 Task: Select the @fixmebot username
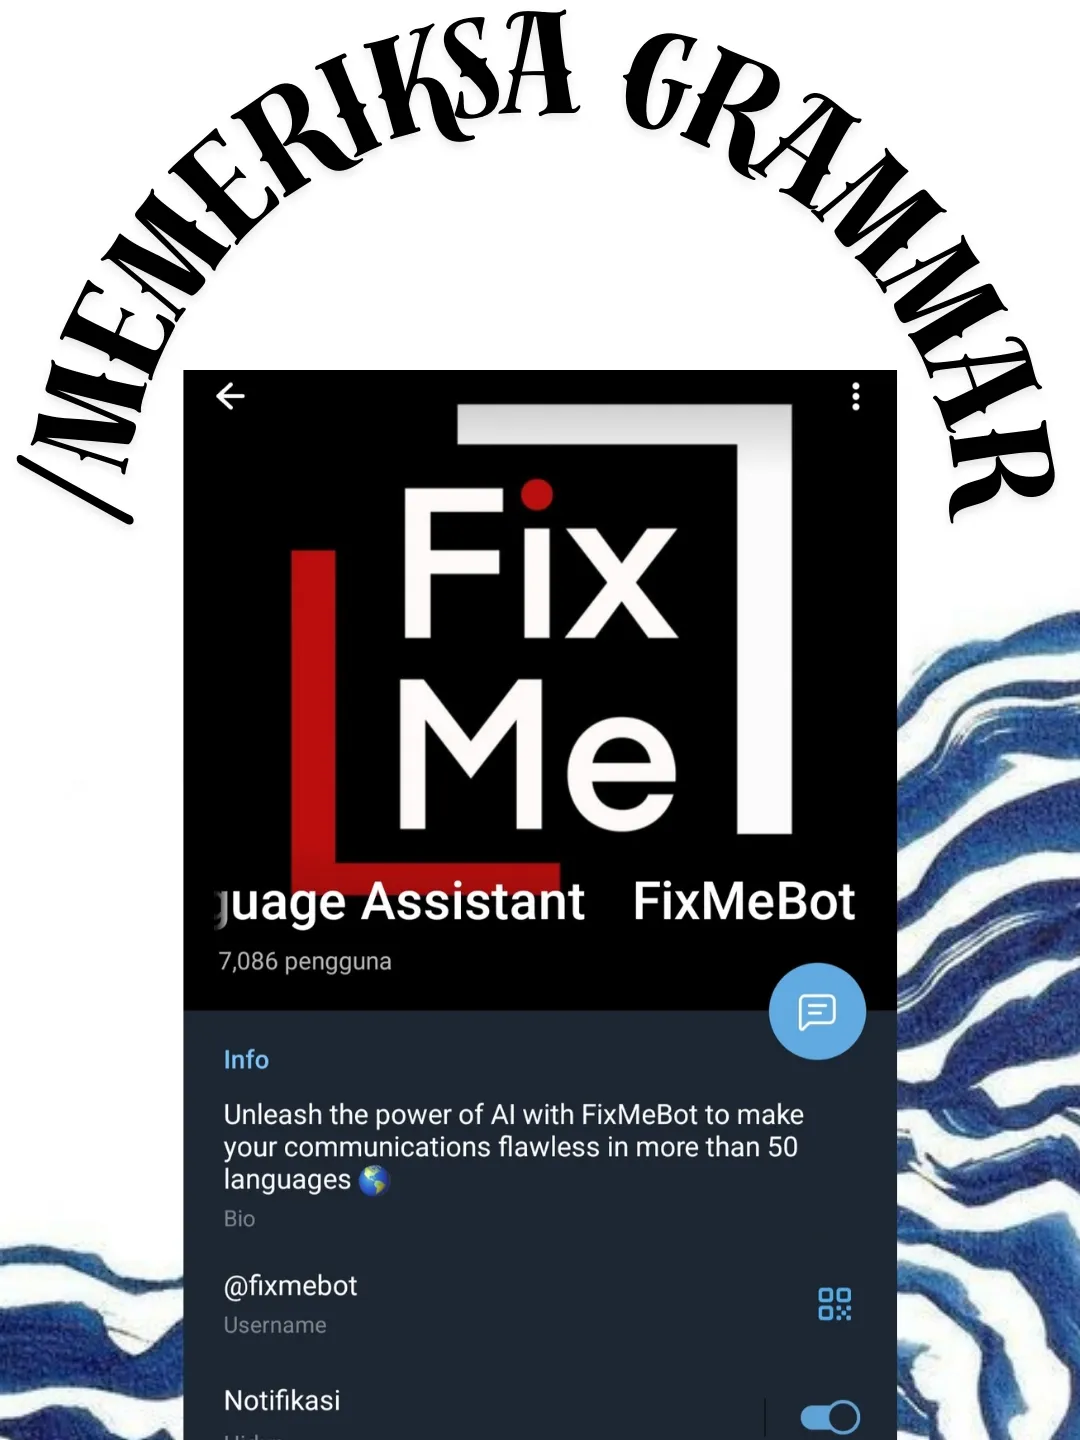(x=290, y=1286)
